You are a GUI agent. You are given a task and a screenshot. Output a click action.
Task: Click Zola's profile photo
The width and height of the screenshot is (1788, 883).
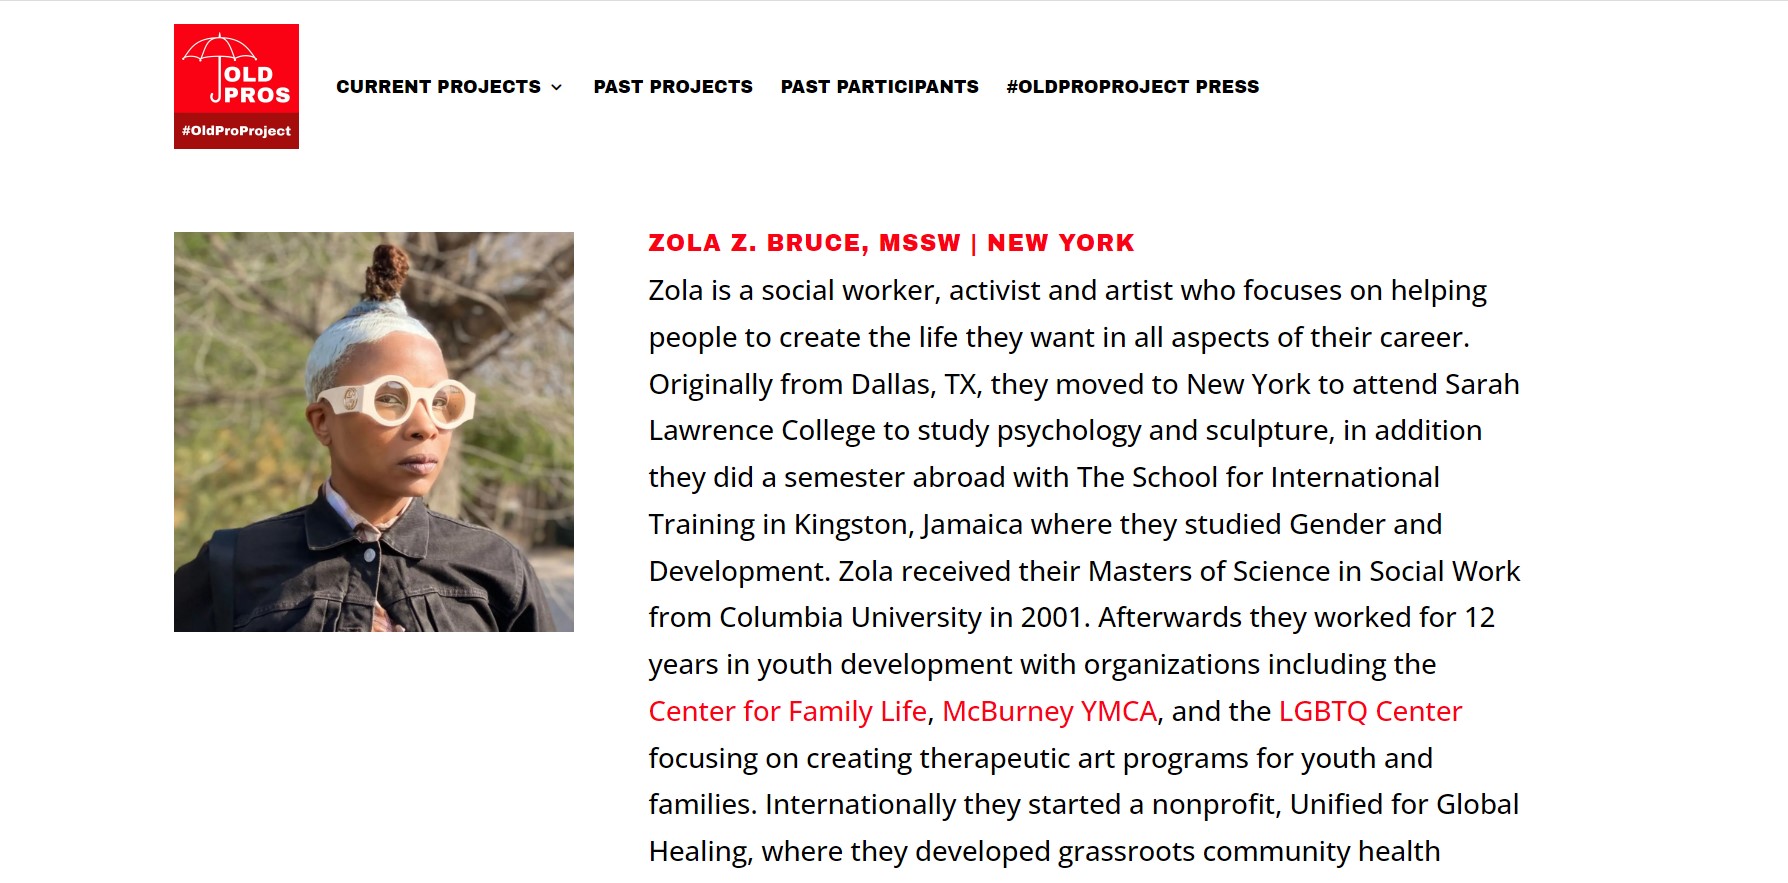click(374, 432)
